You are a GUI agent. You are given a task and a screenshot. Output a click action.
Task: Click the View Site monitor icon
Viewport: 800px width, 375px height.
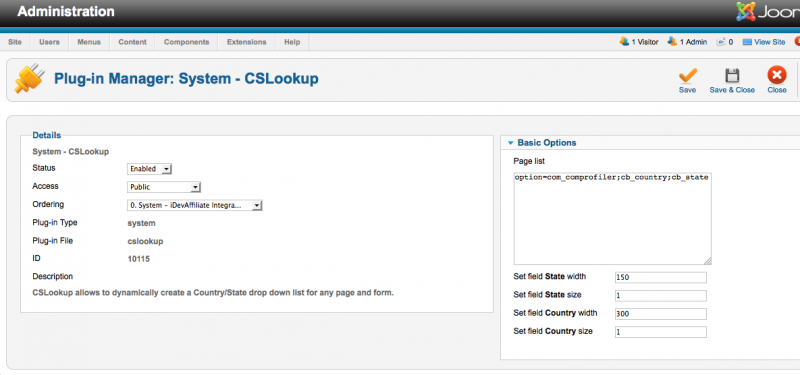point(747,42)
